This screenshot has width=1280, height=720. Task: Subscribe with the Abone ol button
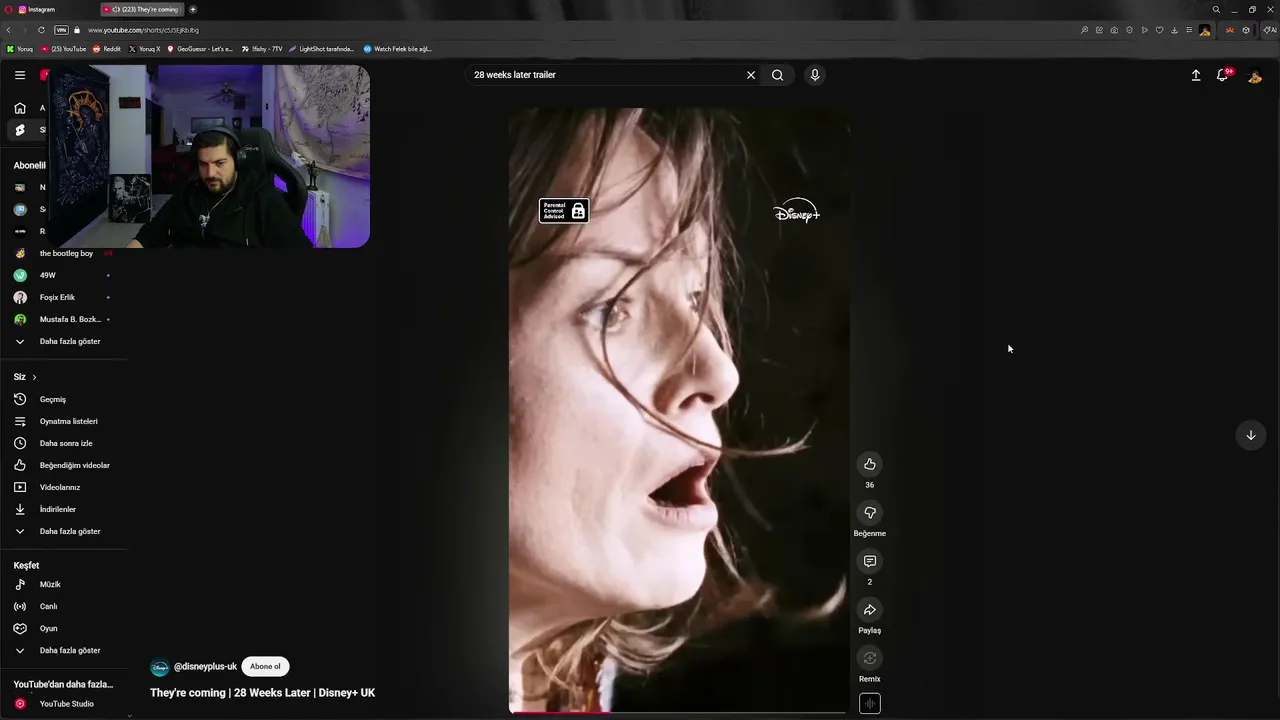click(x=265, y=666)
